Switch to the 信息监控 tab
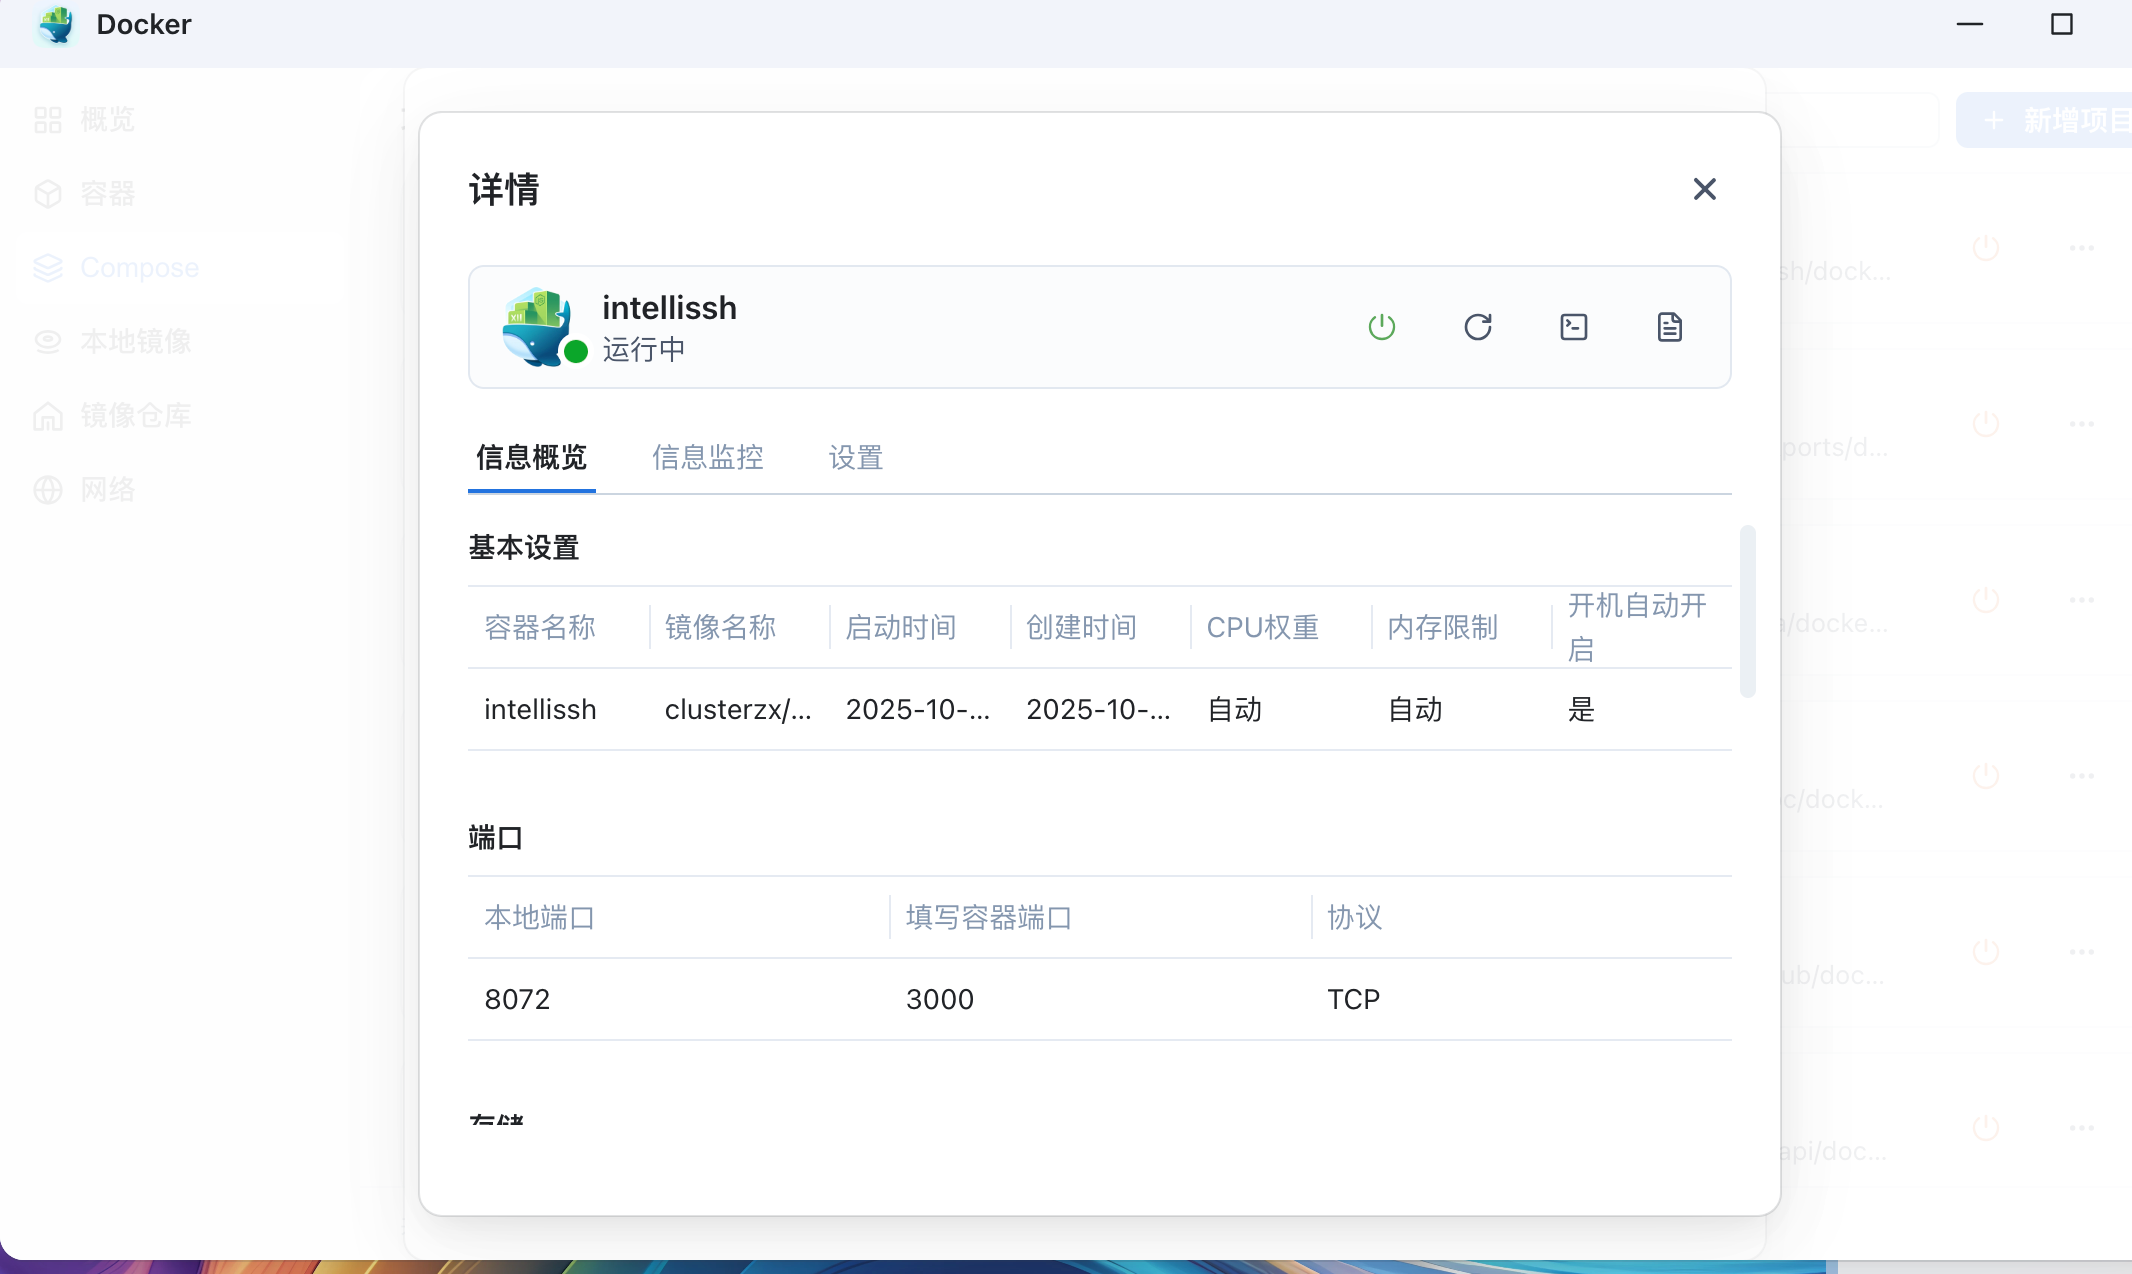 coord(707,458)
